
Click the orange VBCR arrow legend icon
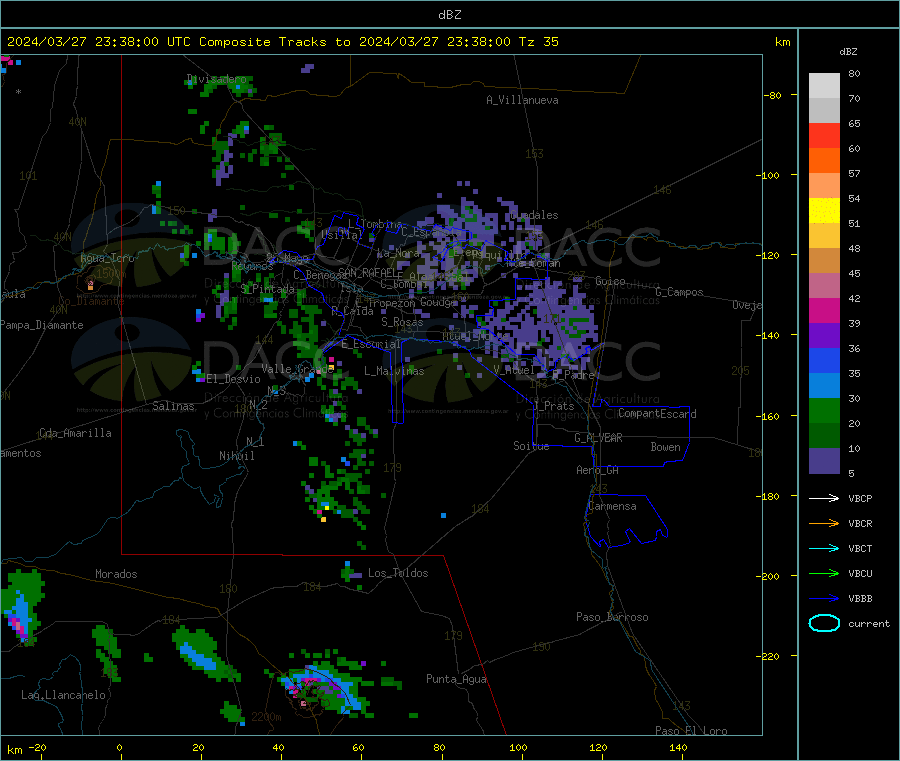click(x=824, y=523)
